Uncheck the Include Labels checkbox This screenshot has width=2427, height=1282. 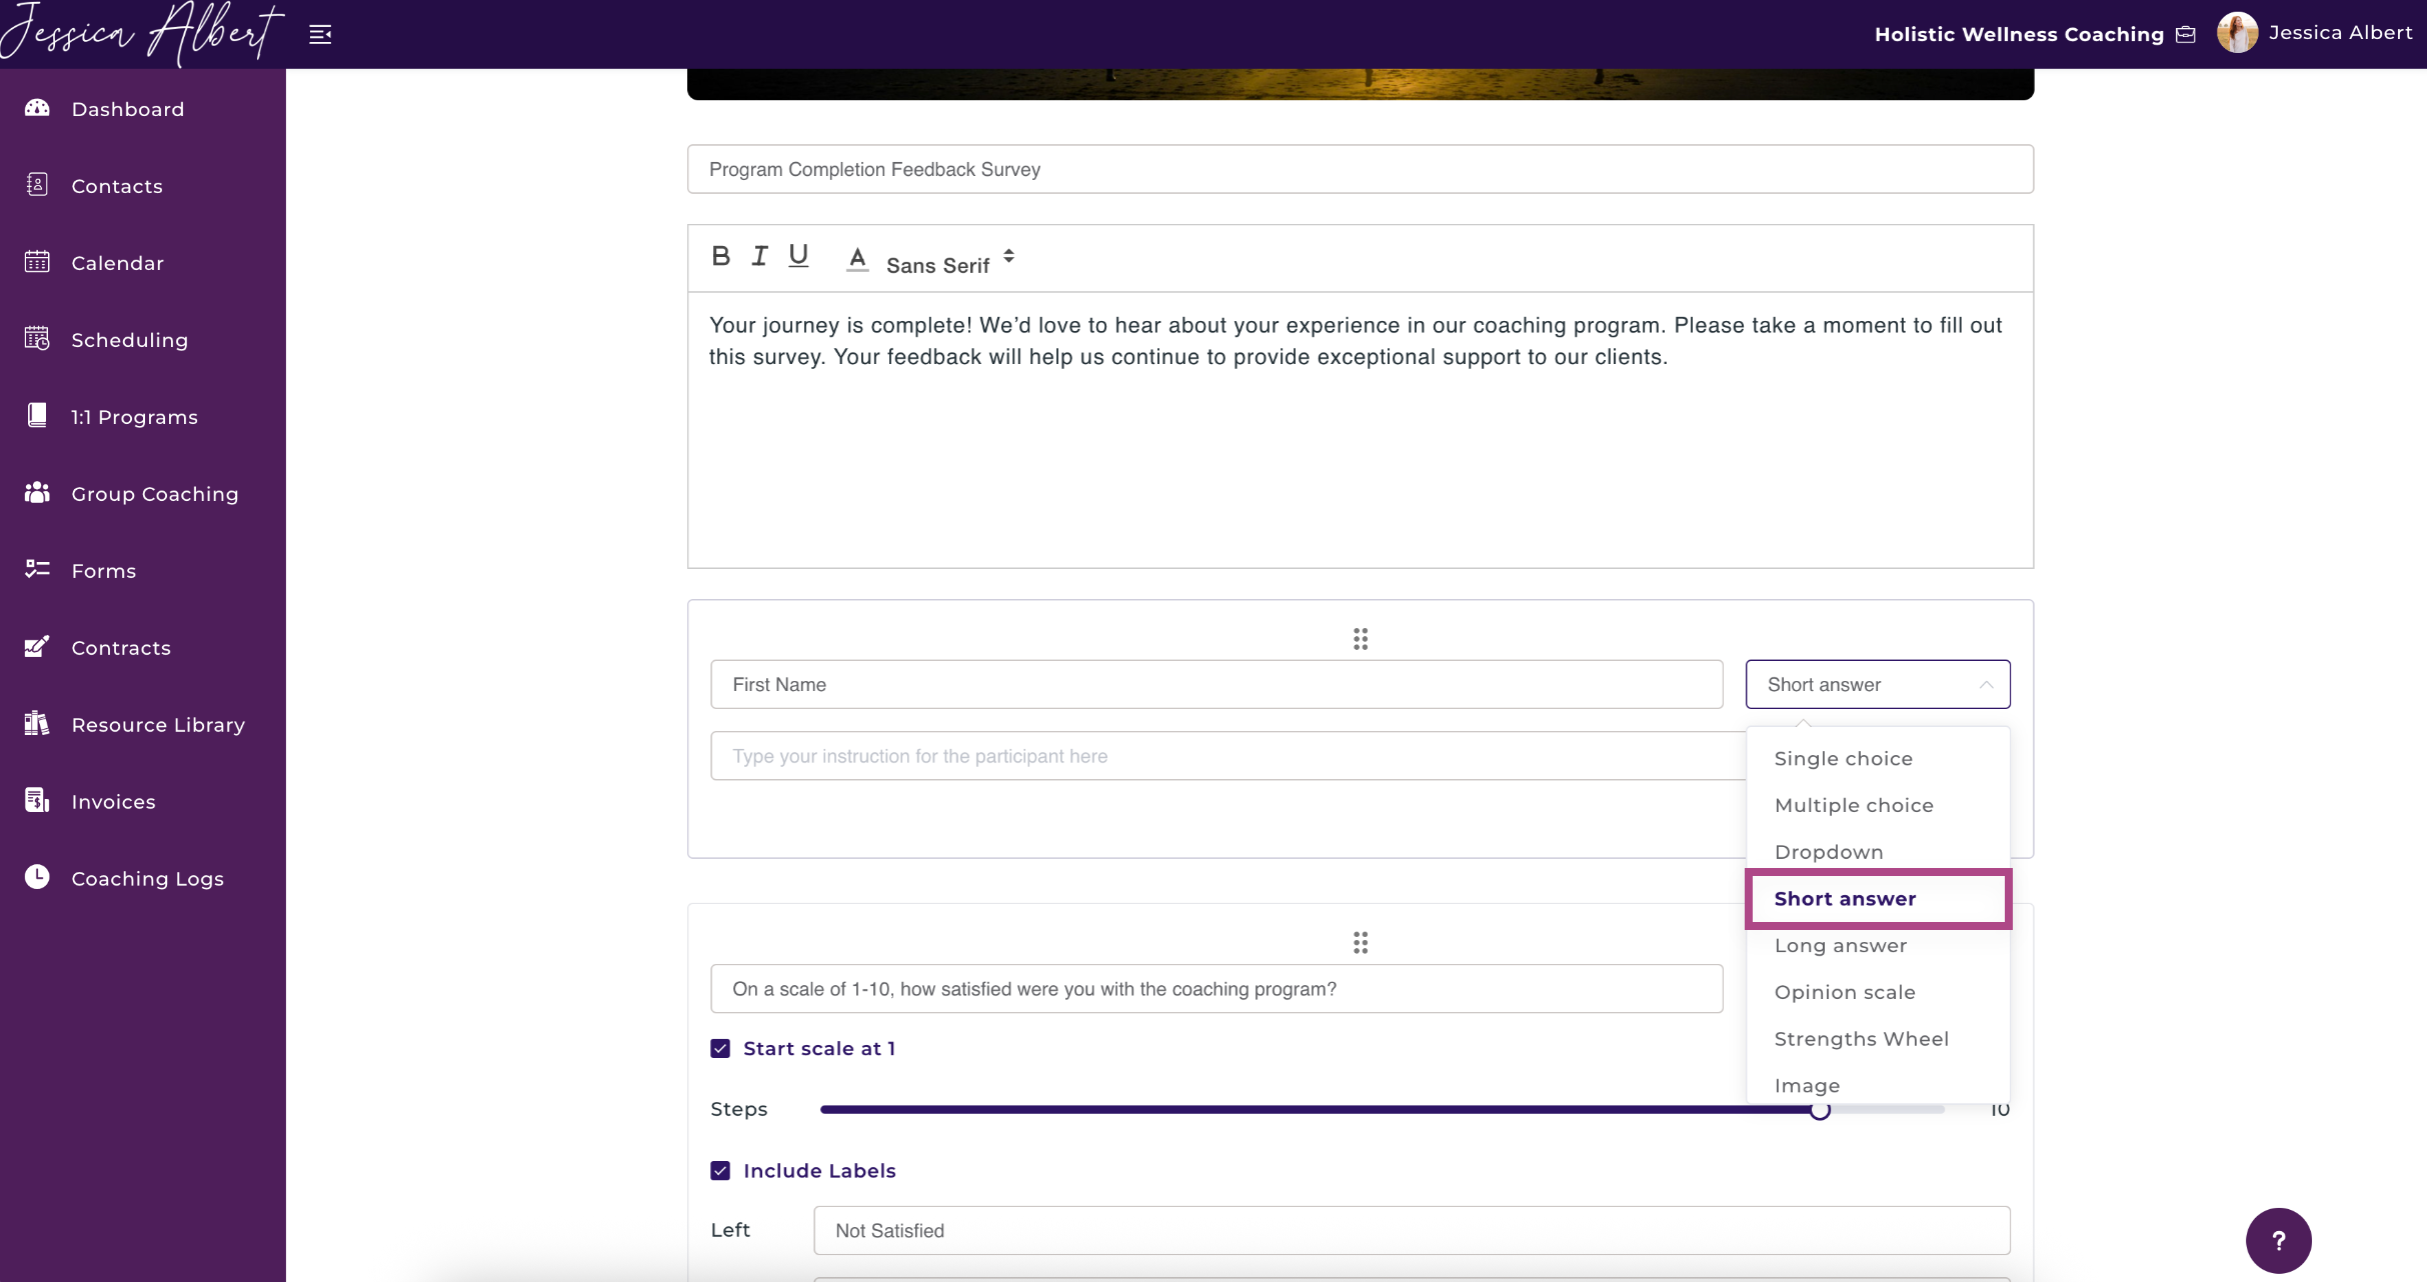click(x=720, y=1170)
